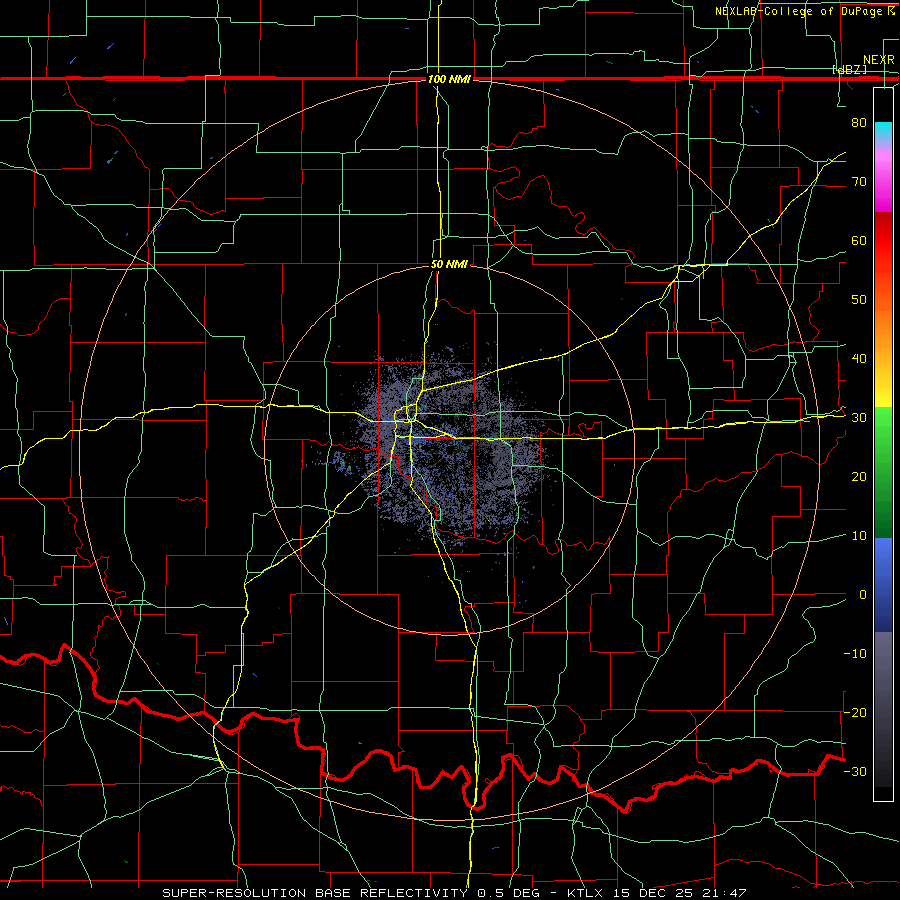900x900 pixels.
Task: Click the 'SUPER-RESOLUTION BASE REFLECTIVITY' caption text
Action: coord(315,893)
